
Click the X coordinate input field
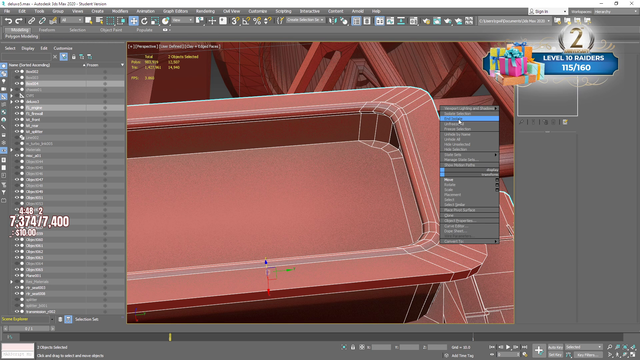(381, 347)
